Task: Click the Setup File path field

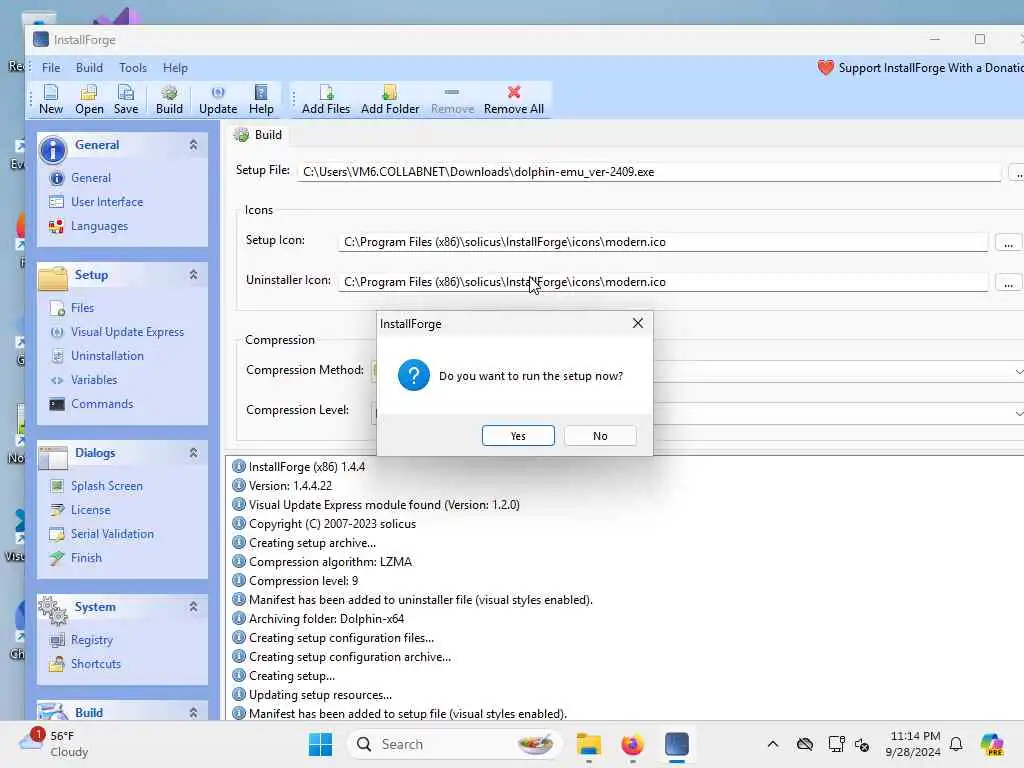Action: (649, 172)
